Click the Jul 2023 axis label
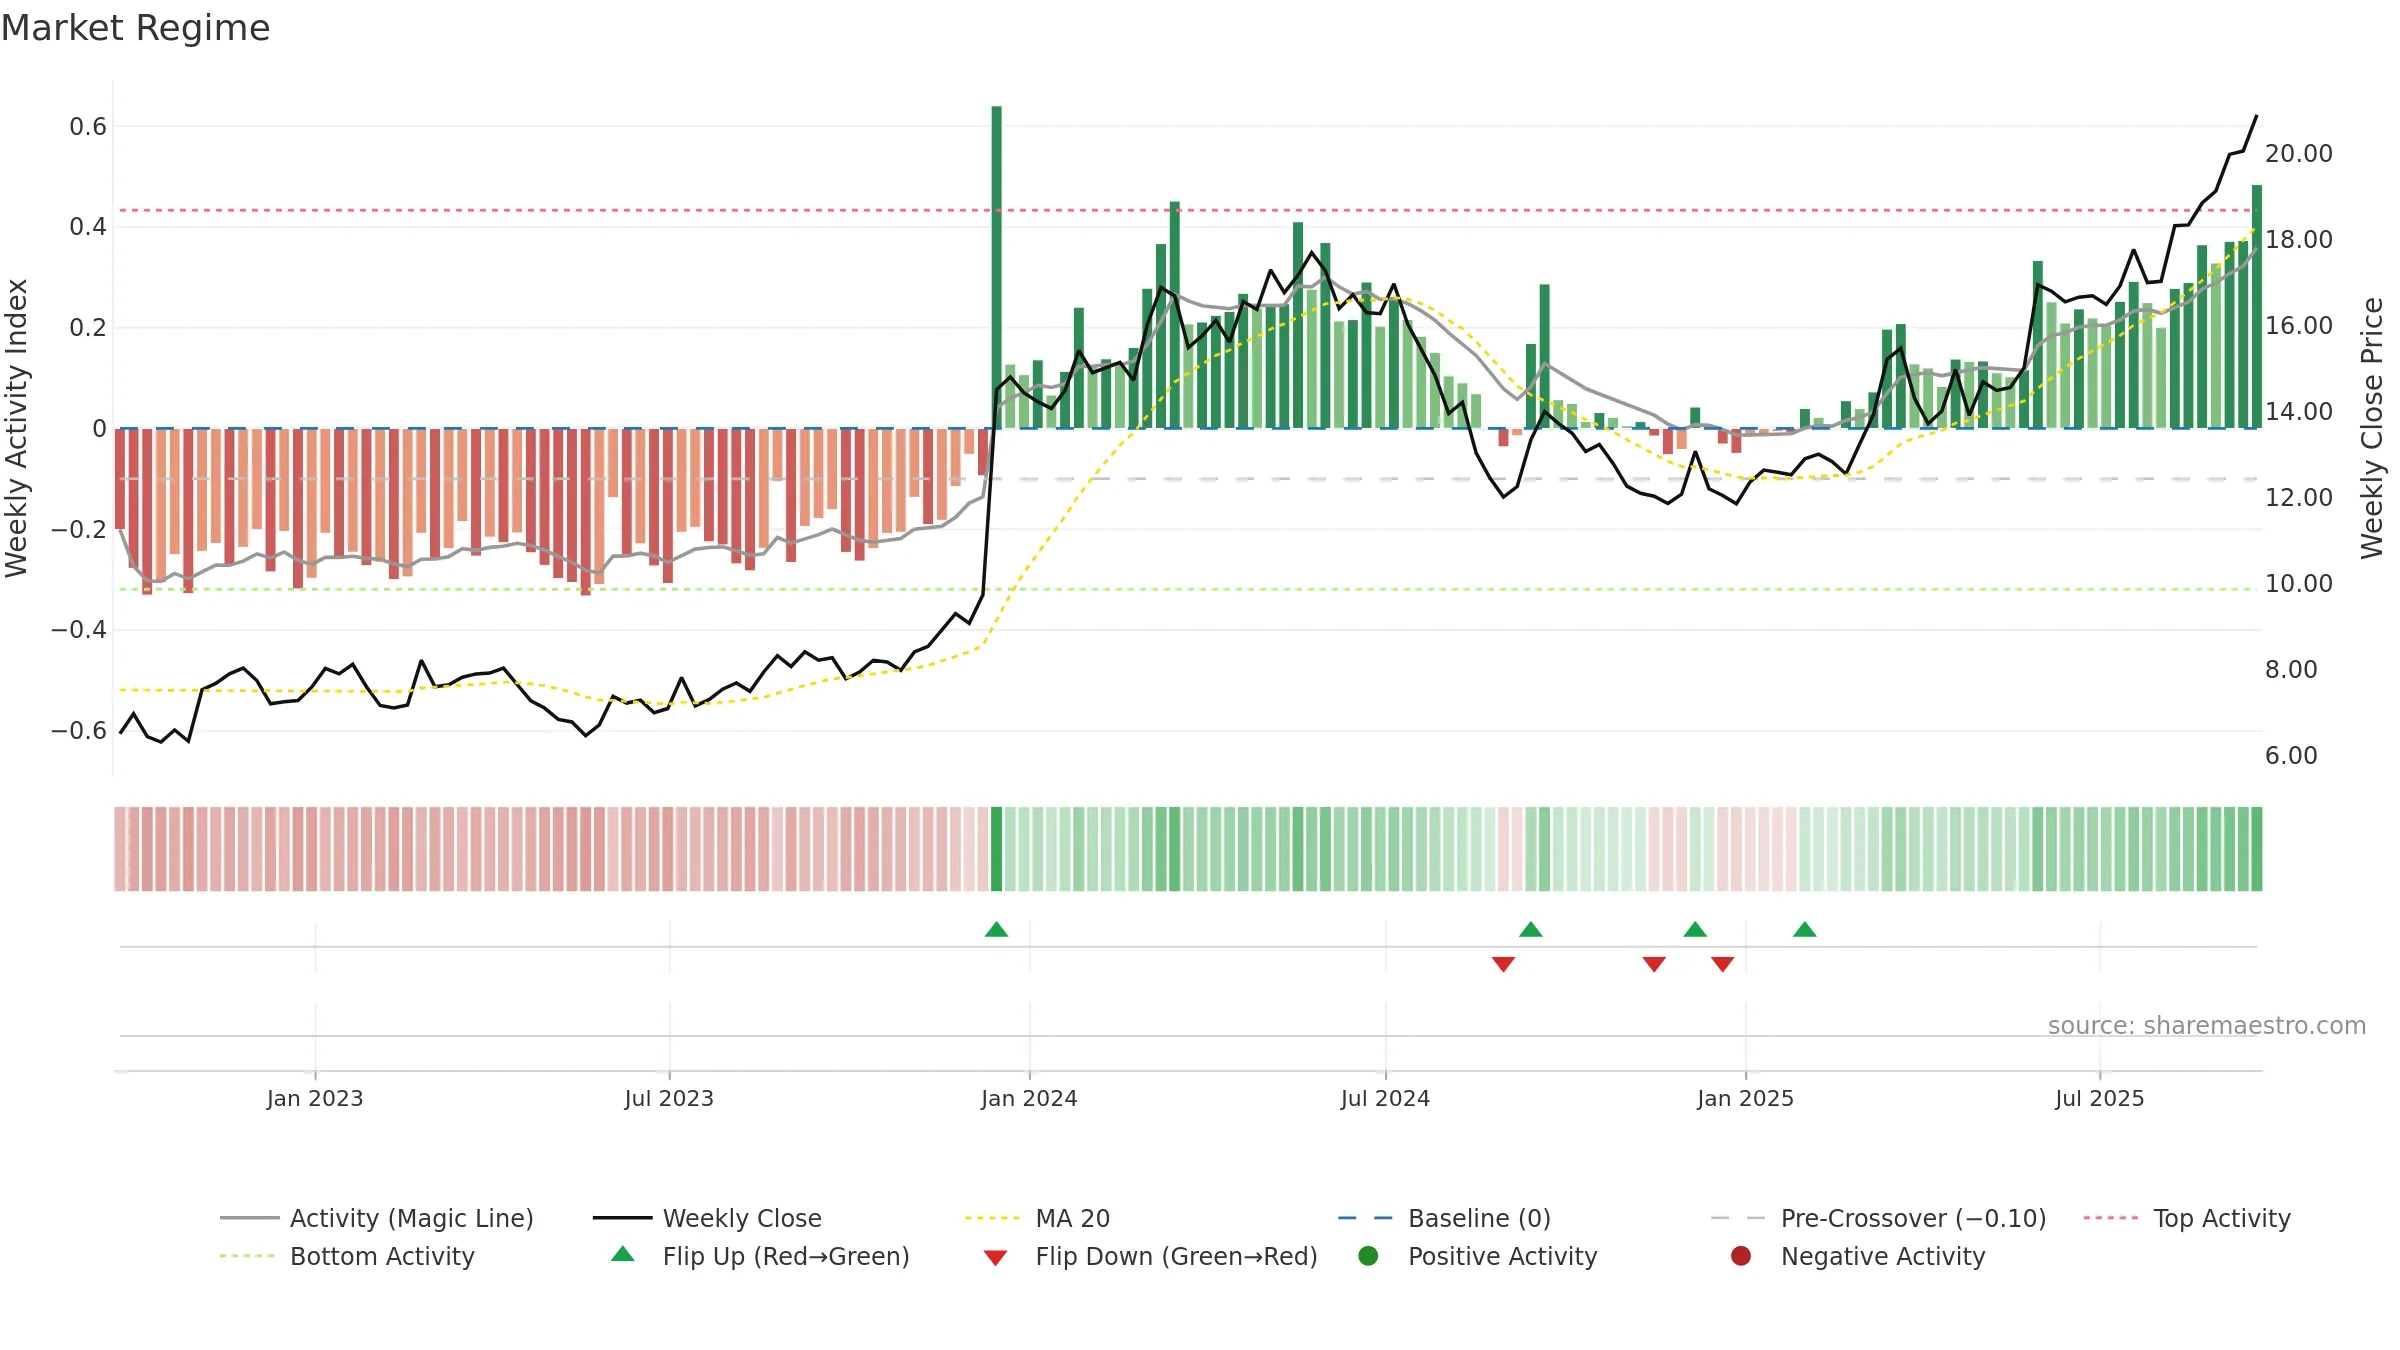Screen dimensions: 2400x1350 669,1098
